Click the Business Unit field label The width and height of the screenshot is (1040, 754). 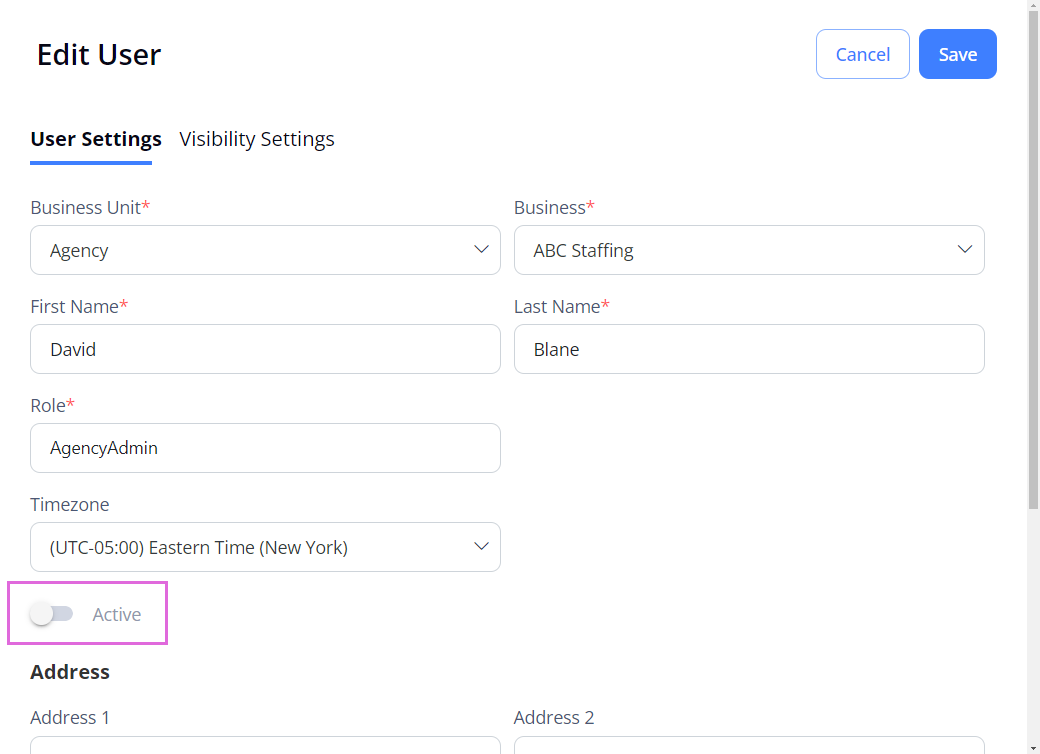(x=90, y=208)
